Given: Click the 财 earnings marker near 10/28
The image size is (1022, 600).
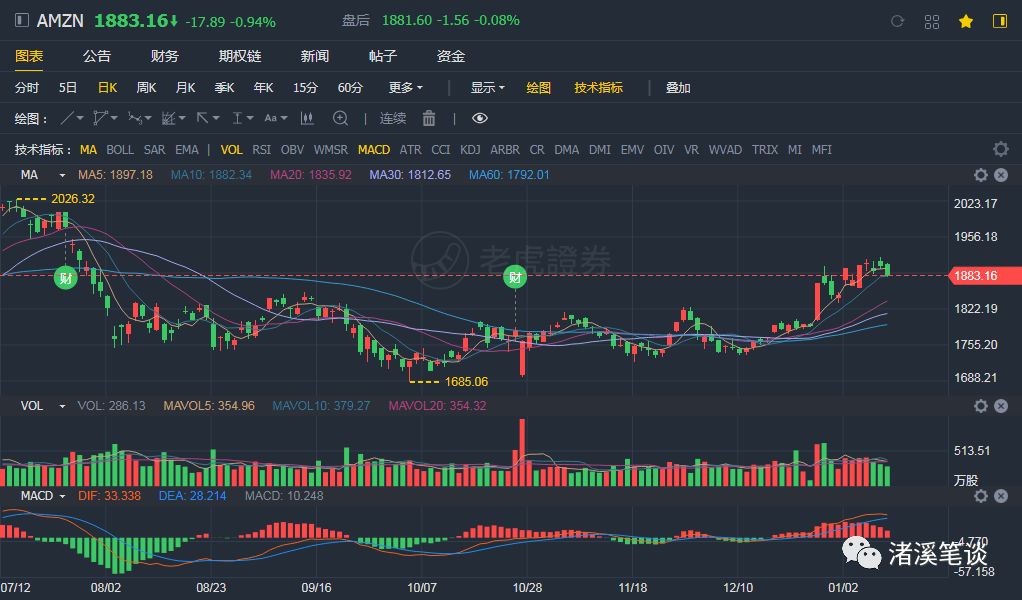Looking at the screenshot, I should 516,278.
